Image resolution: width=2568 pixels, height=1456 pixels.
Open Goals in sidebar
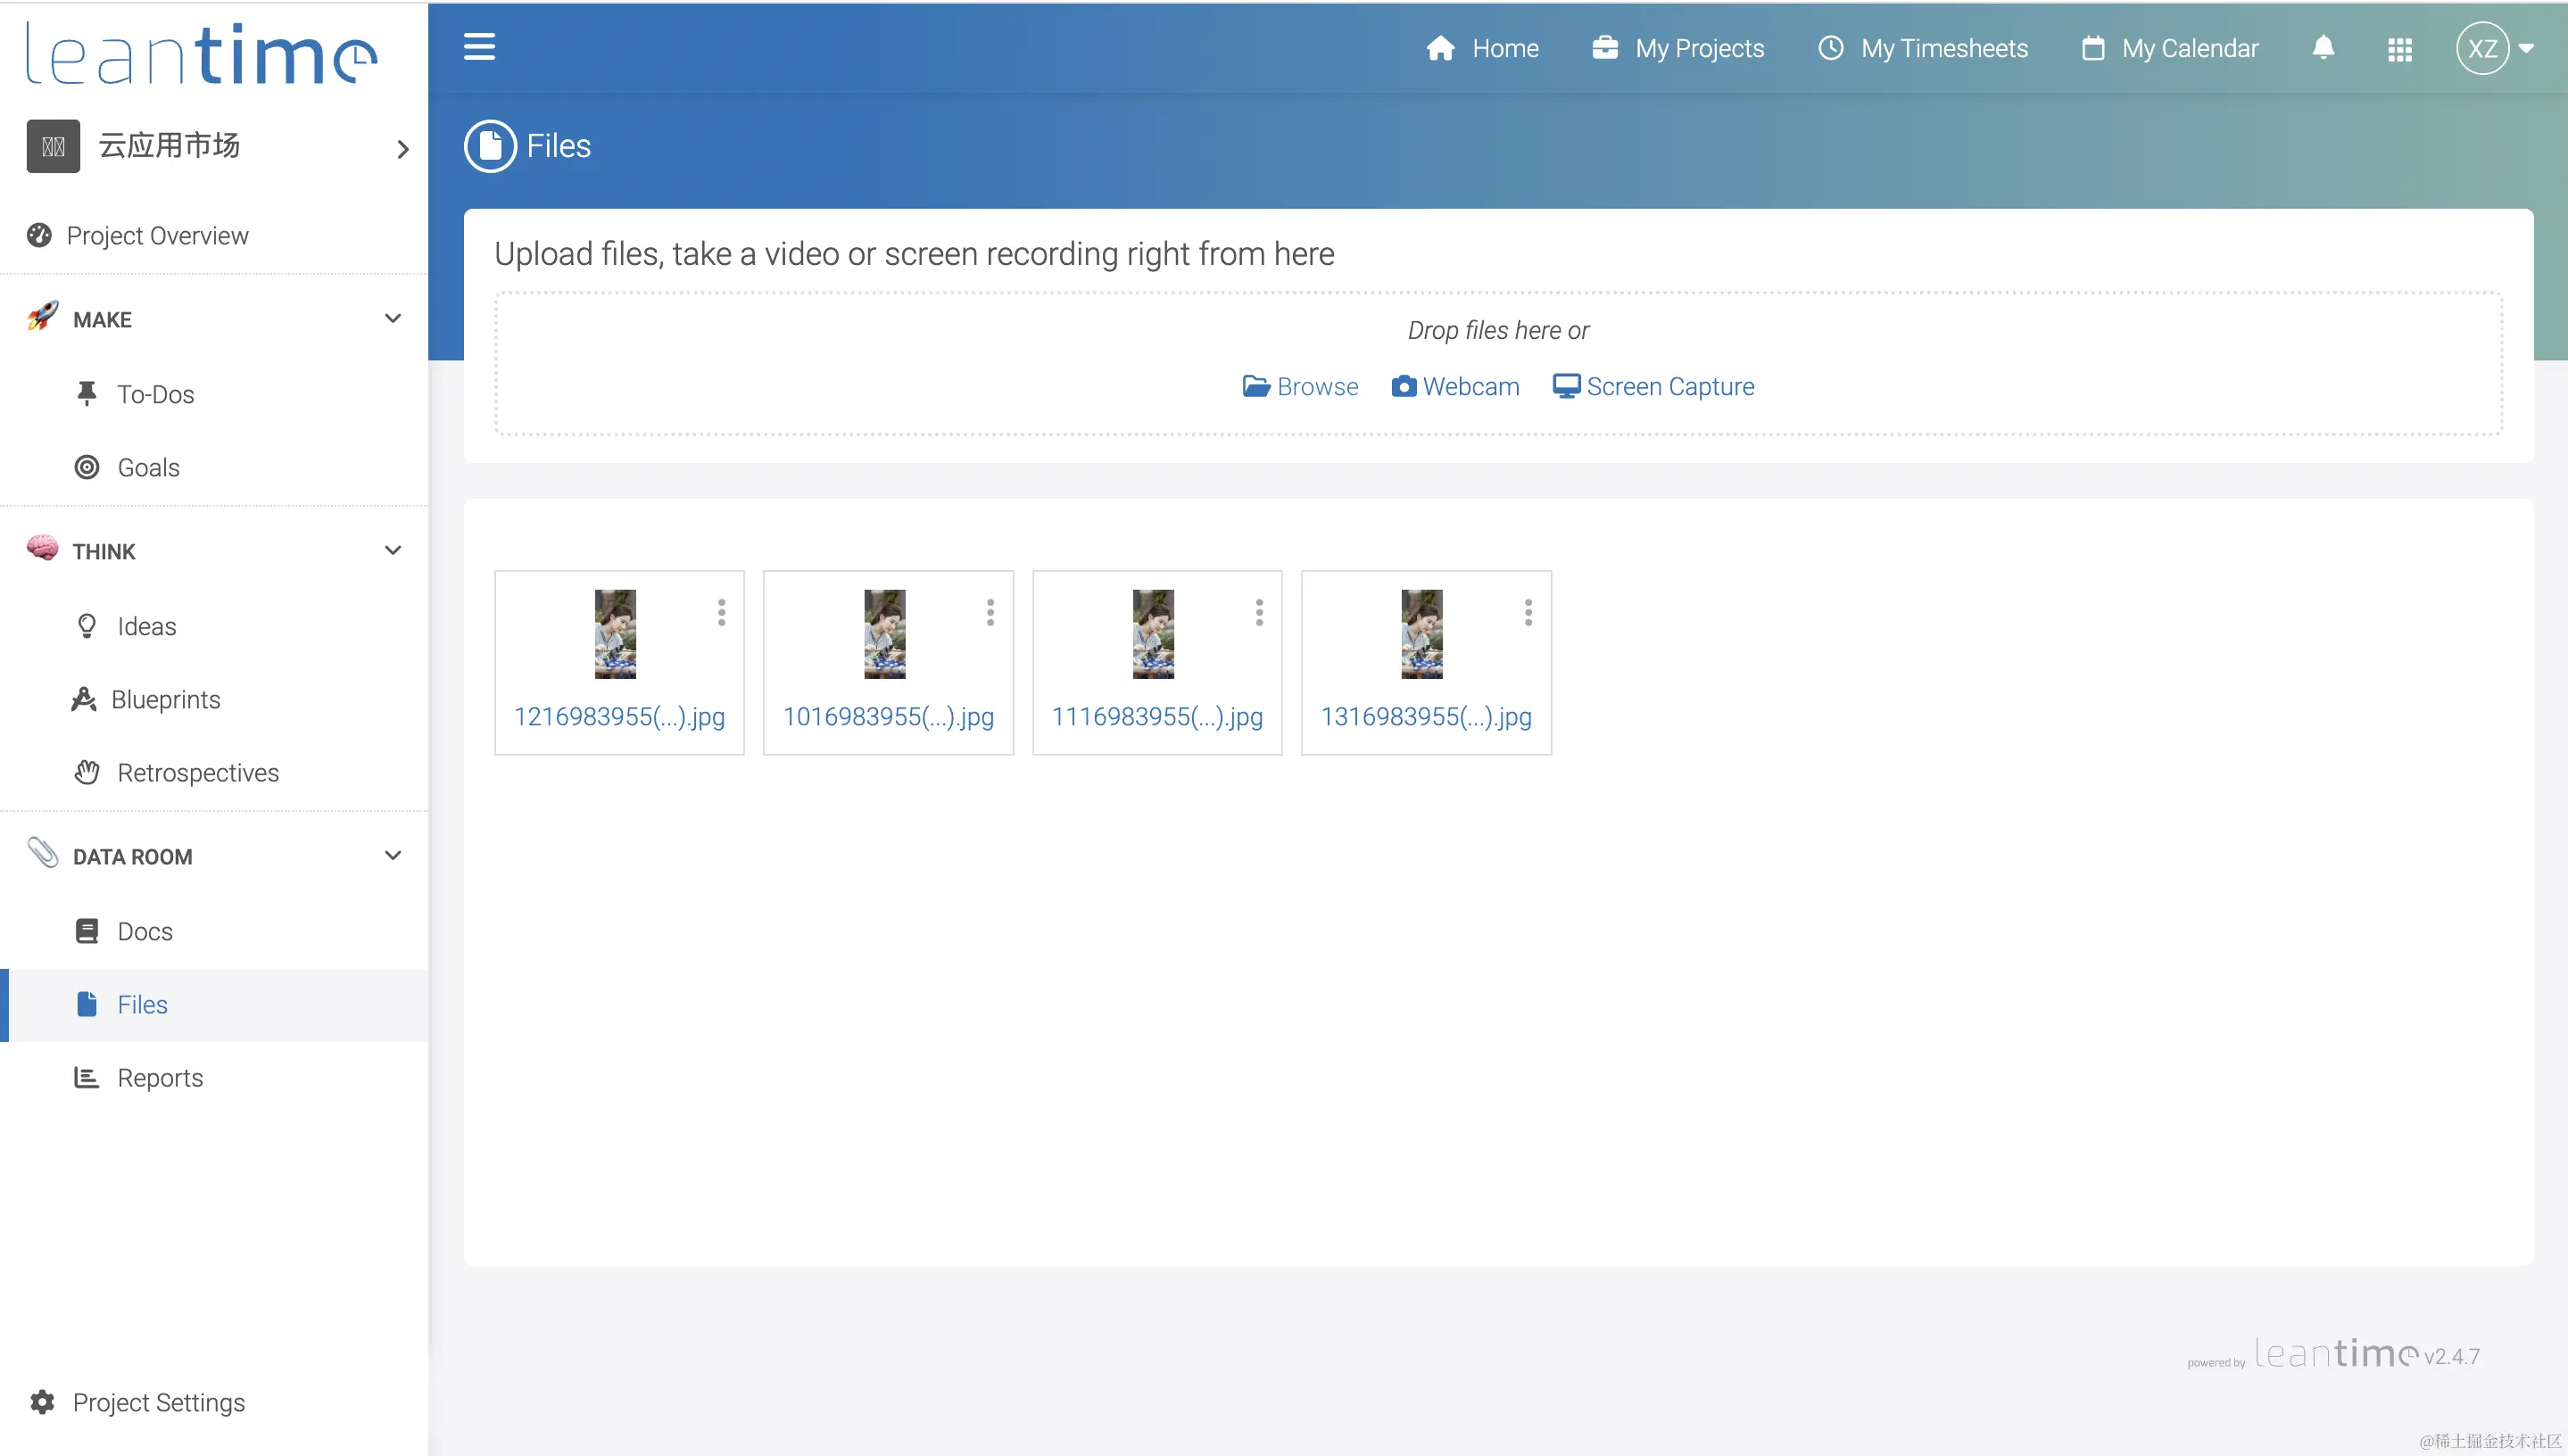pyautogui.click(x=214, y=467)
